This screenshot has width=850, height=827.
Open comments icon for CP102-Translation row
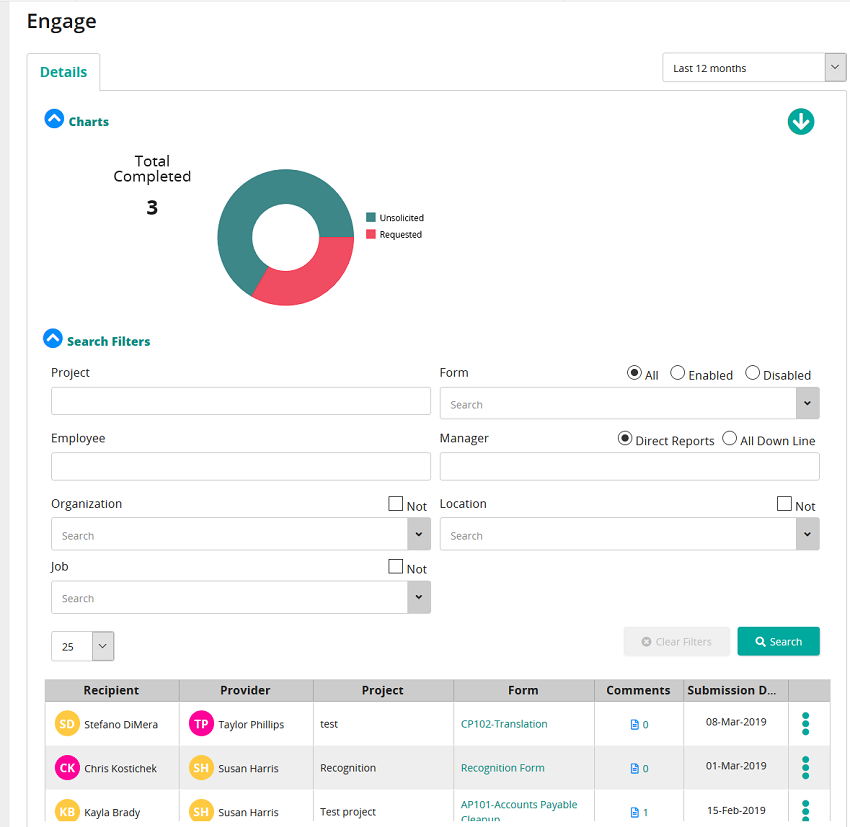[634, 725]
